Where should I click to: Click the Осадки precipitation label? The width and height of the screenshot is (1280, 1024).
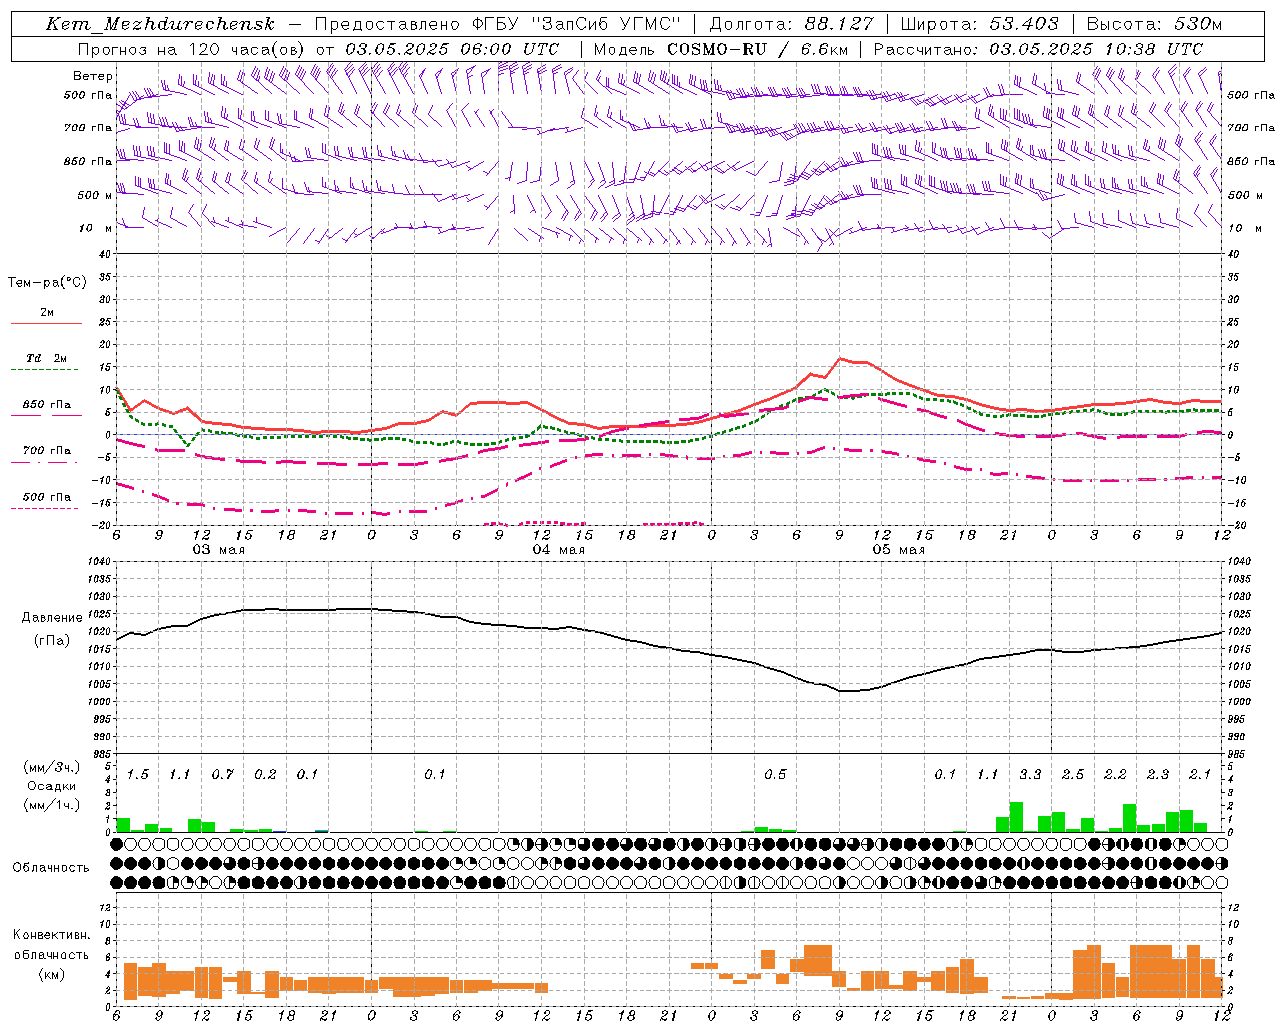point(52,786)
